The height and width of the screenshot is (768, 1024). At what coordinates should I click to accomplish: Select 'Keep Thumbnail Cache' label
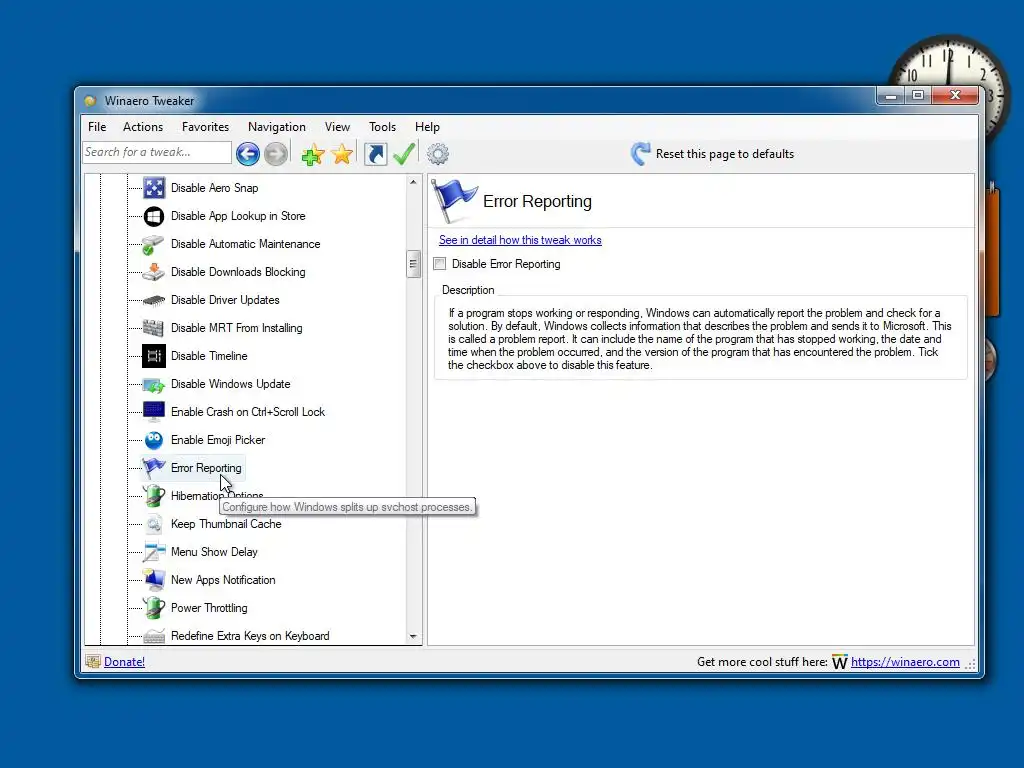pos(226,524)
